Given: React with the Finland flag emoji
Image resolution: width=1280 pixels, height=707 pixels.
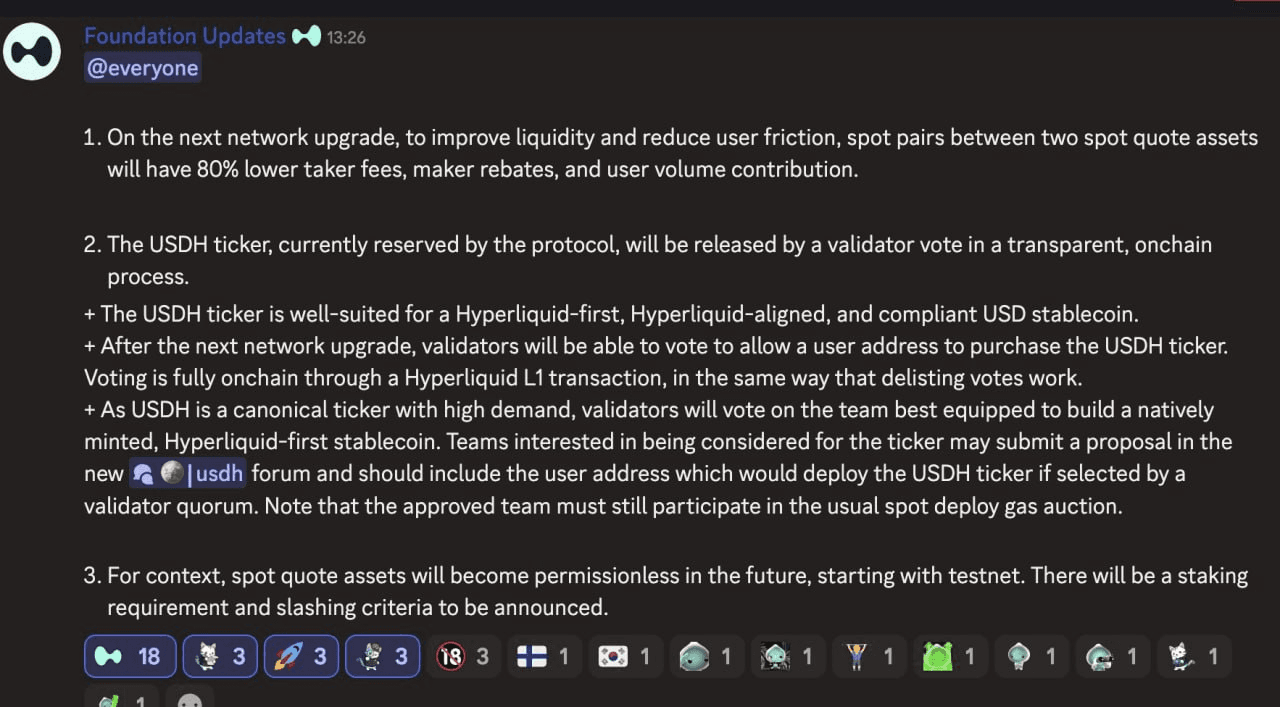Looking at the screenshot, I should tap(544, 656).
